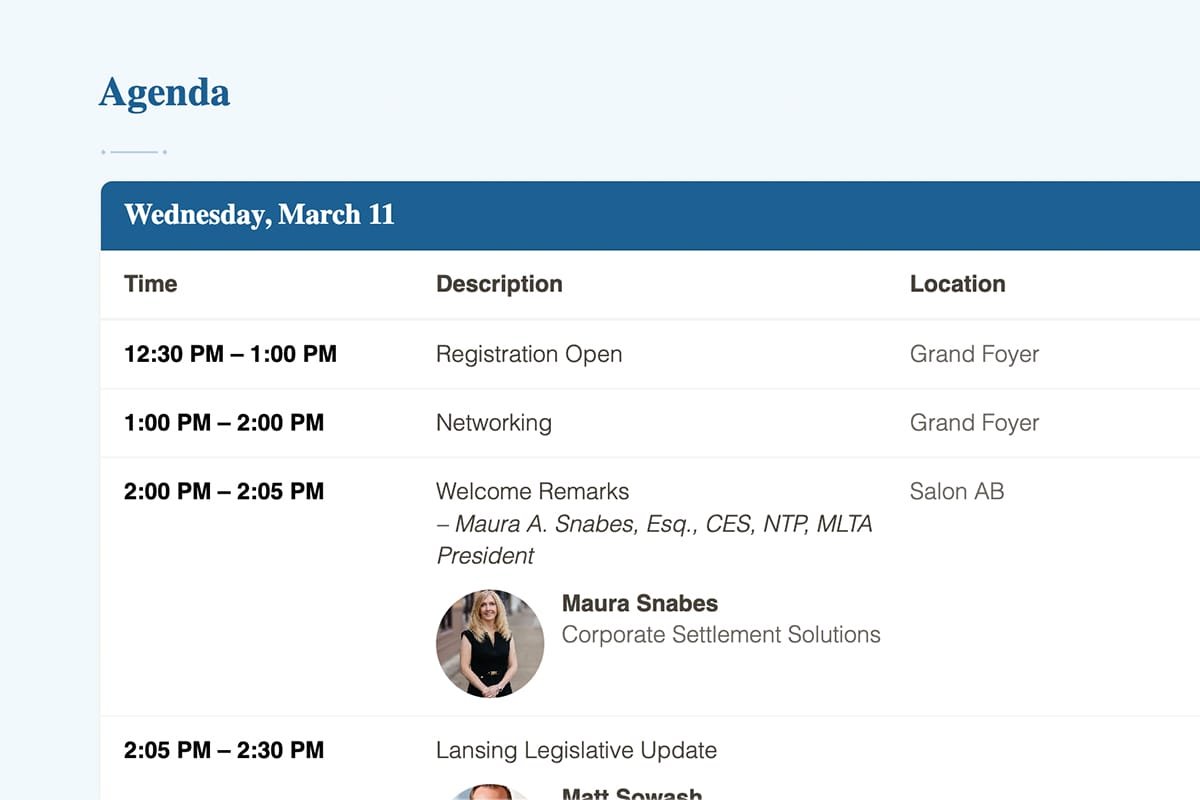Click Grand Foyer in the Registration Open row
This screenshot has height=800, width=1200.
pos(974,354)
